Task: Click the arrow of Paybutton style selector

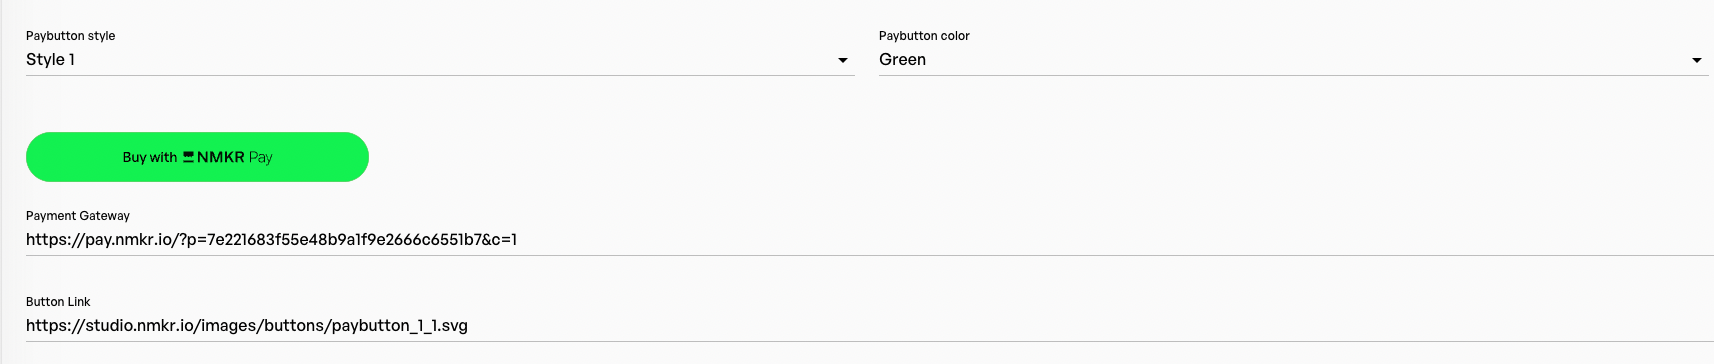Action: (x=843, y=61)
